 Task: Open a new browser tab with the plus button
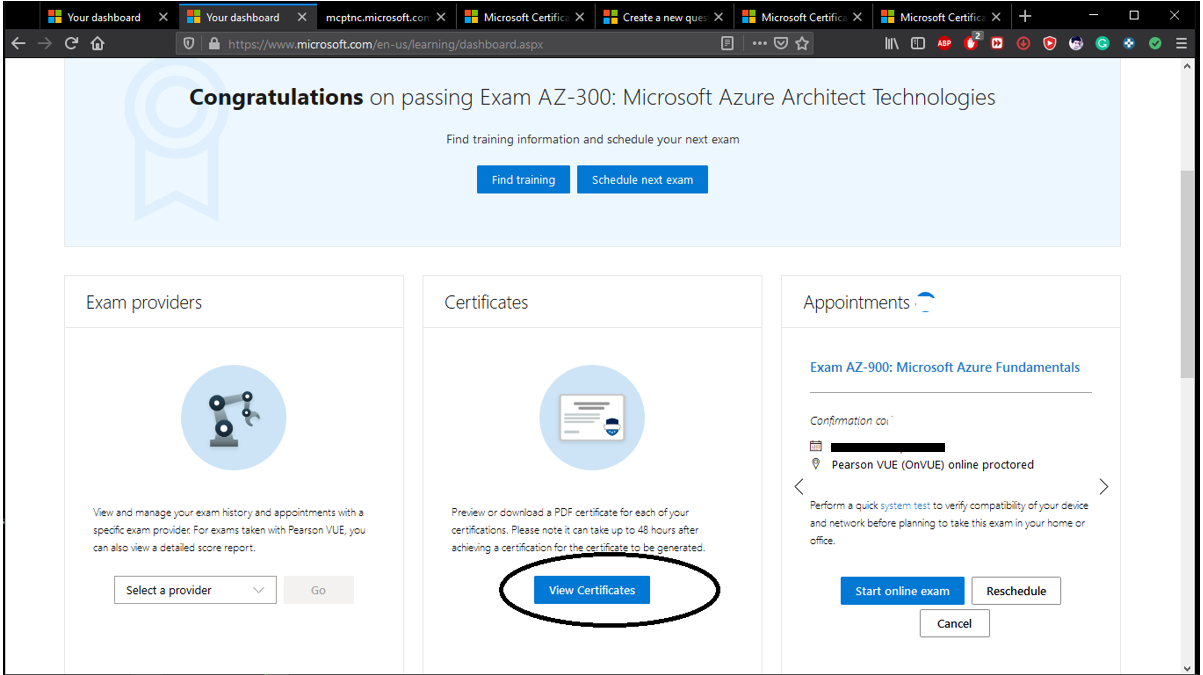coord(1025,16)
